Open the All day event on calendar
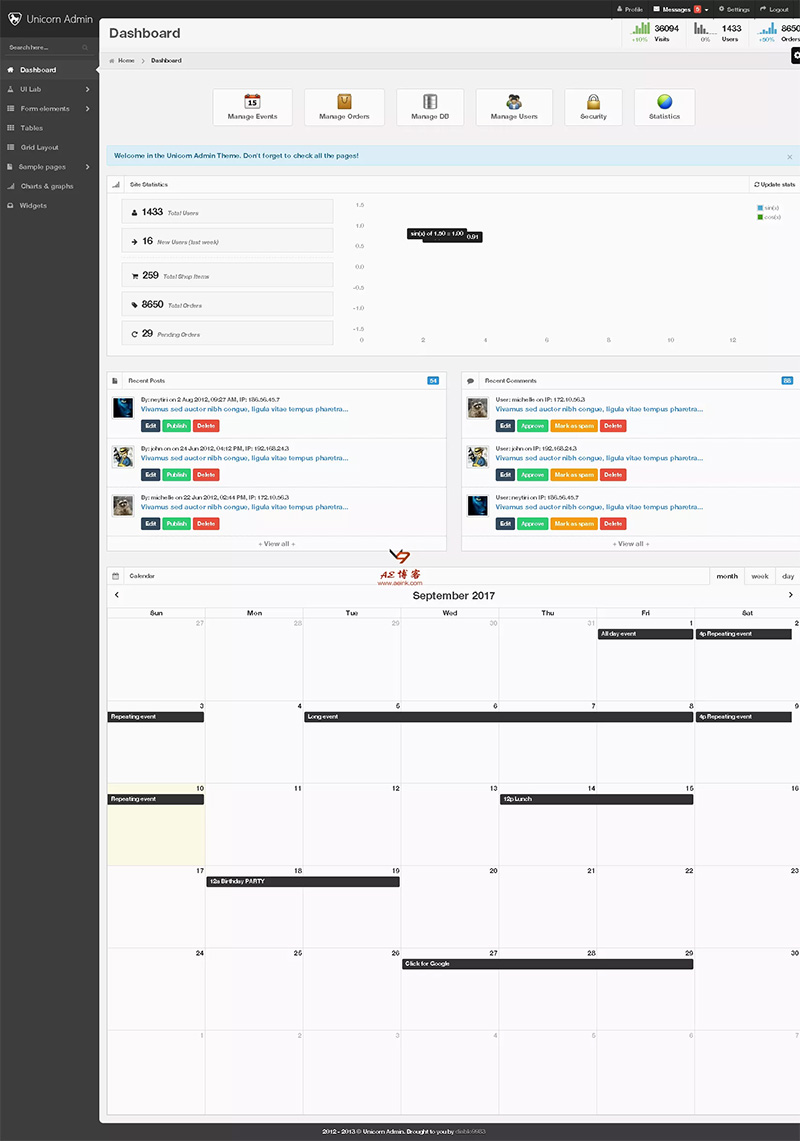Image resolution: width=800 pixels, height=1141 pixels. 645,634
